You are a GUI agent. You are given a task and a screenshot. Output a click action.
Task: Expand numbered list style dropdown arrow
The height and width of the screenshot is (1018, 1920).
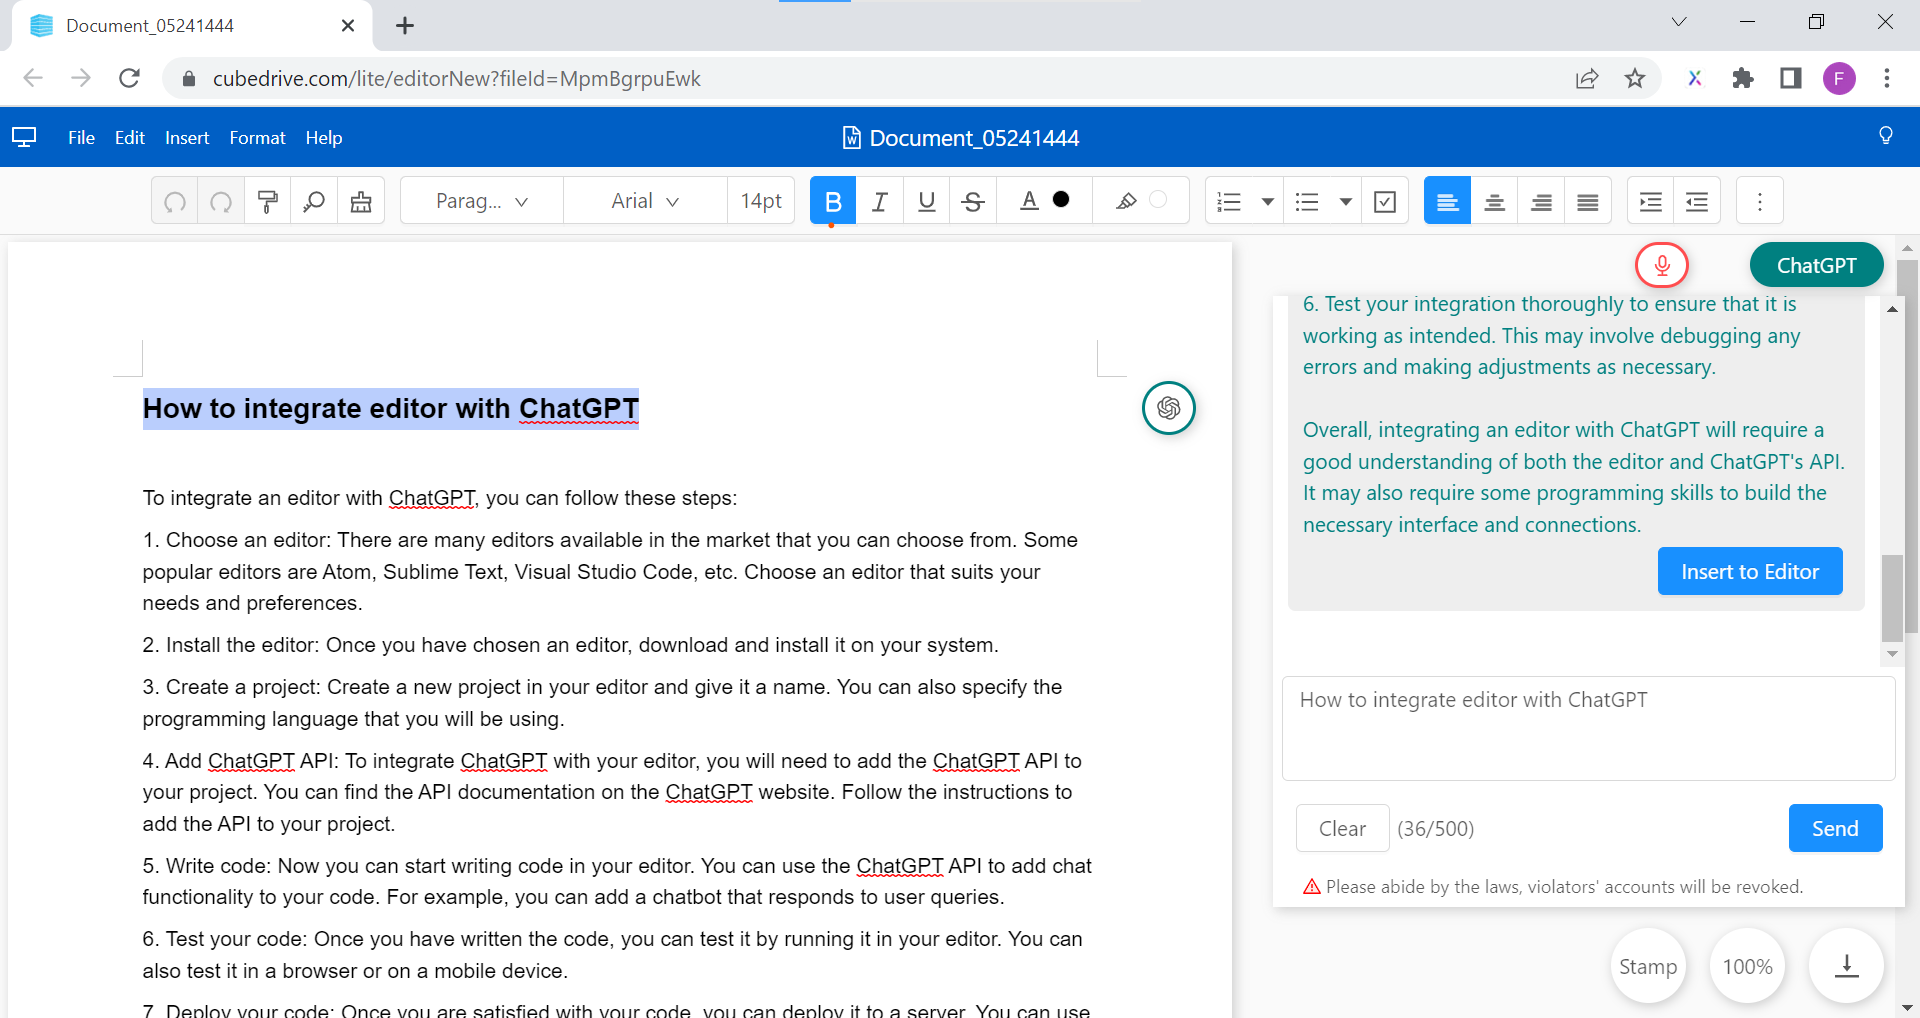point(1268,202)
